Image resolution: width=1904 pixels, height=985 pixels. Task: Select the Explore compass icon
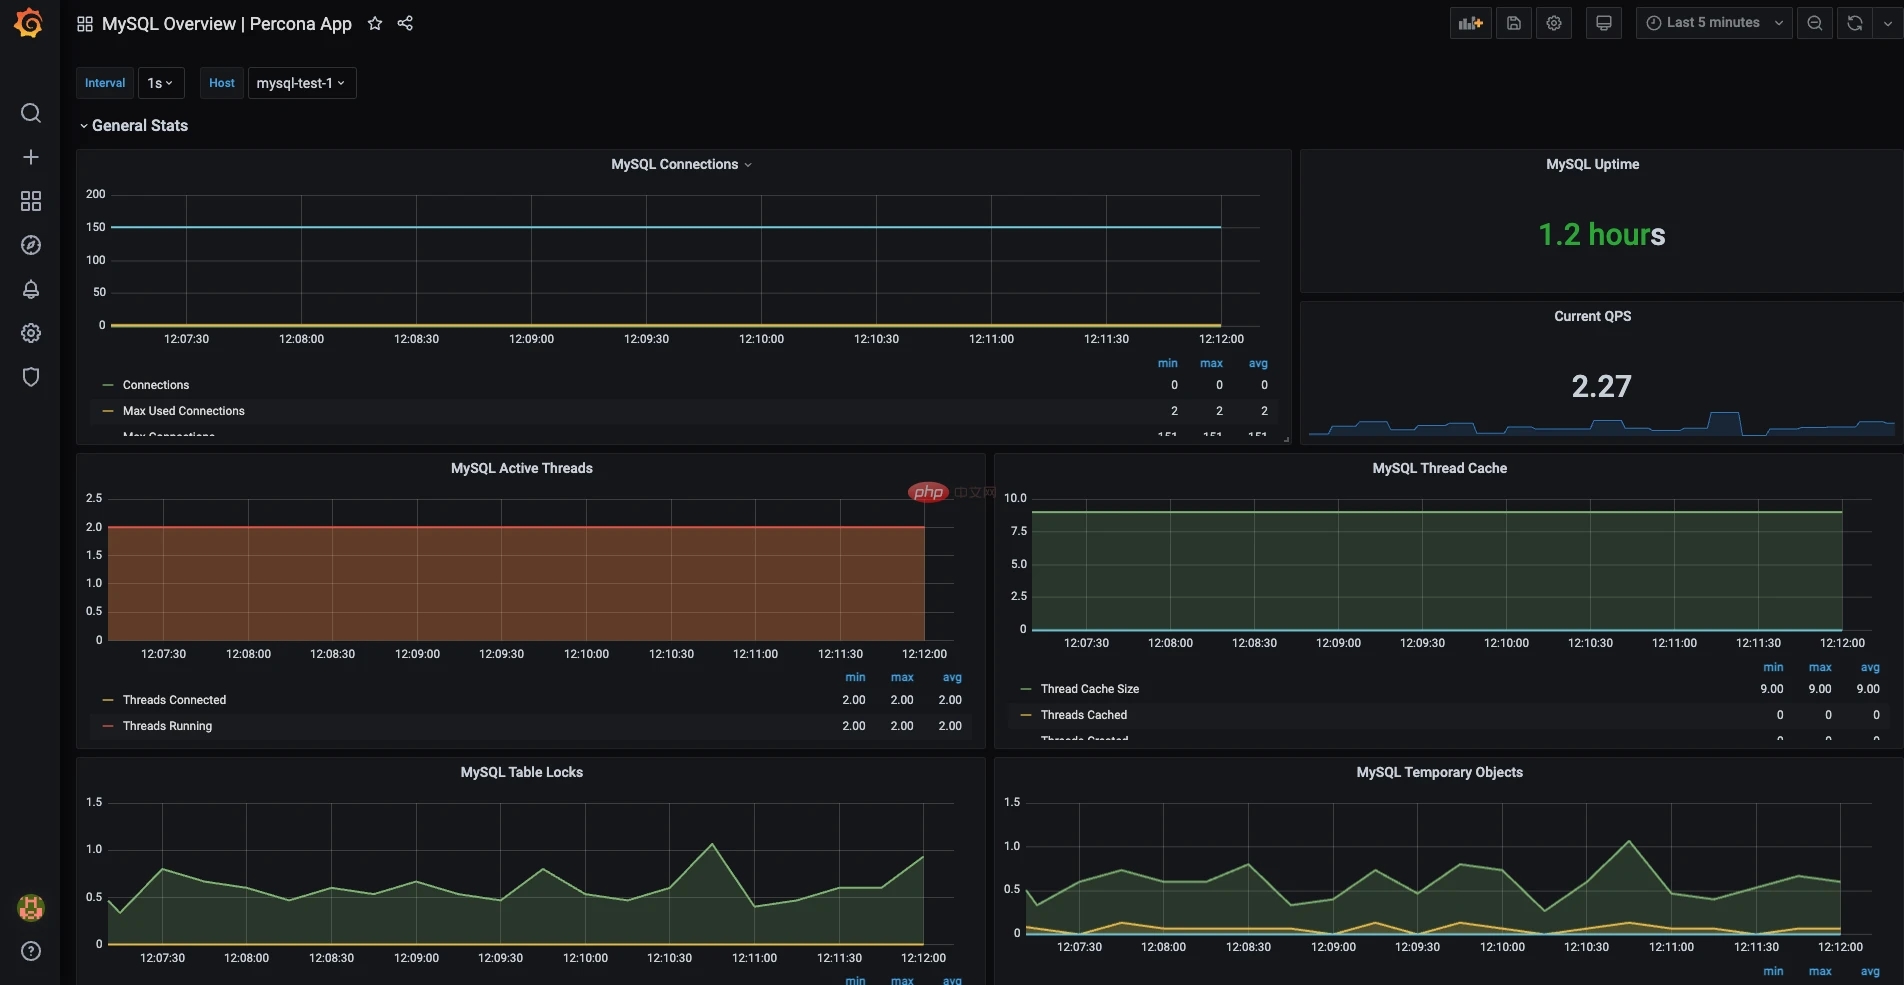click(x=30, y=244)
